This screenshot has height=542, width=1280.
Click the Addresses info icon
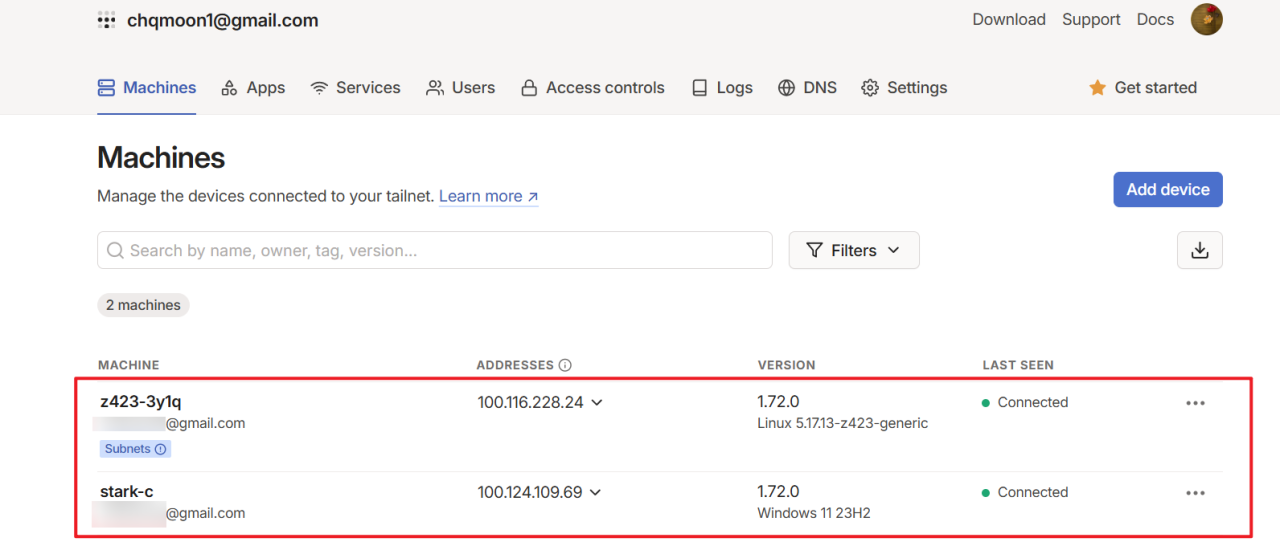tap(565, 365)
